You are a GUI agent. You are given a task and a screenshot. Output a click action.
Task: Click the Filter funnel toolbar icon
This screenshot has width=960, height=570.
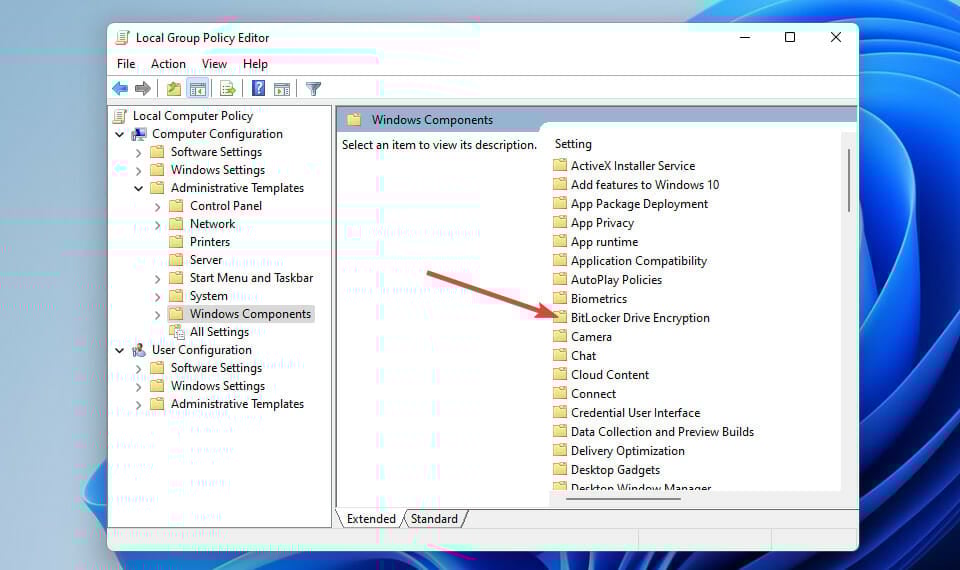click(313, 89)
